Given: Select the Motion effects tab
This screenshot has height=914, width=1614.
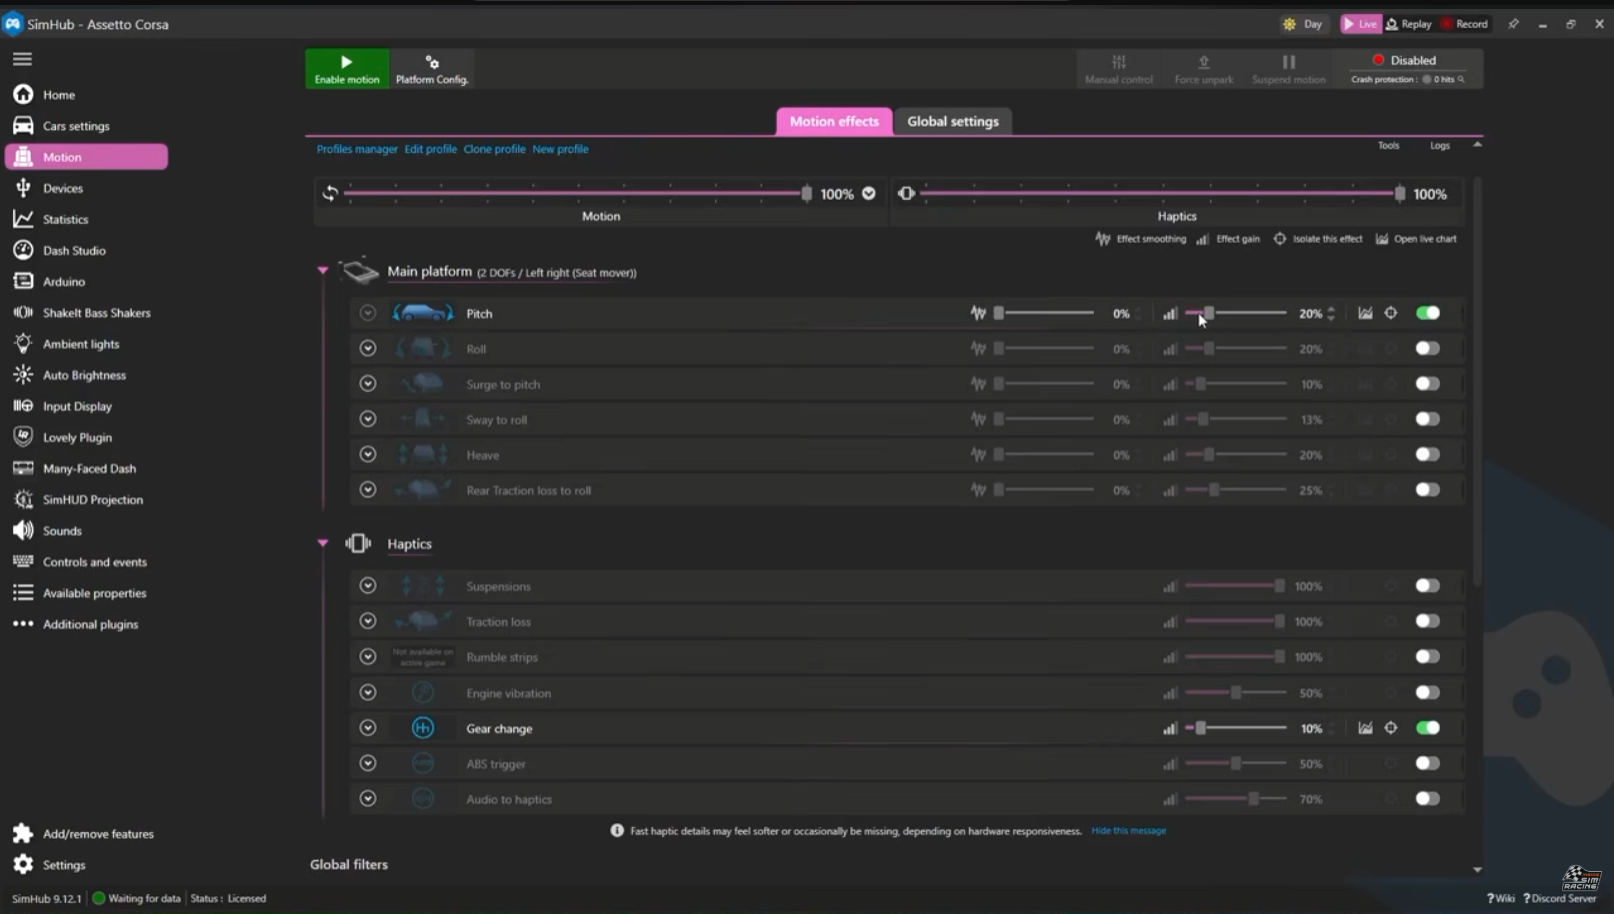Looking at the screenshot, I should click(834, 121).
